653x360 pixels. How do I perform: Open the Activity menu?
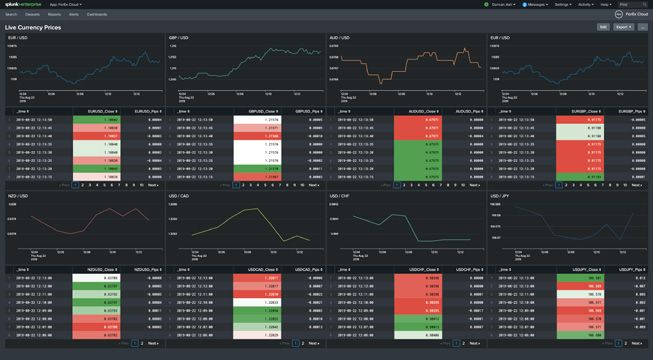586,5
